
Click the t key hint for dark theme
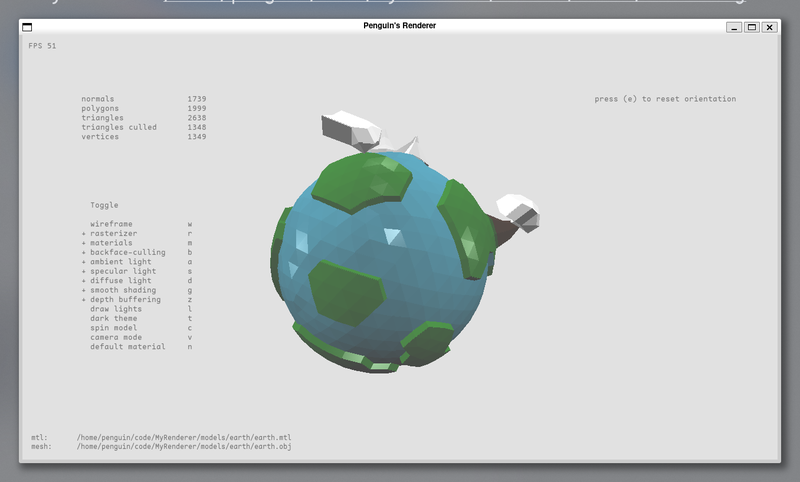tap(190, 318)
